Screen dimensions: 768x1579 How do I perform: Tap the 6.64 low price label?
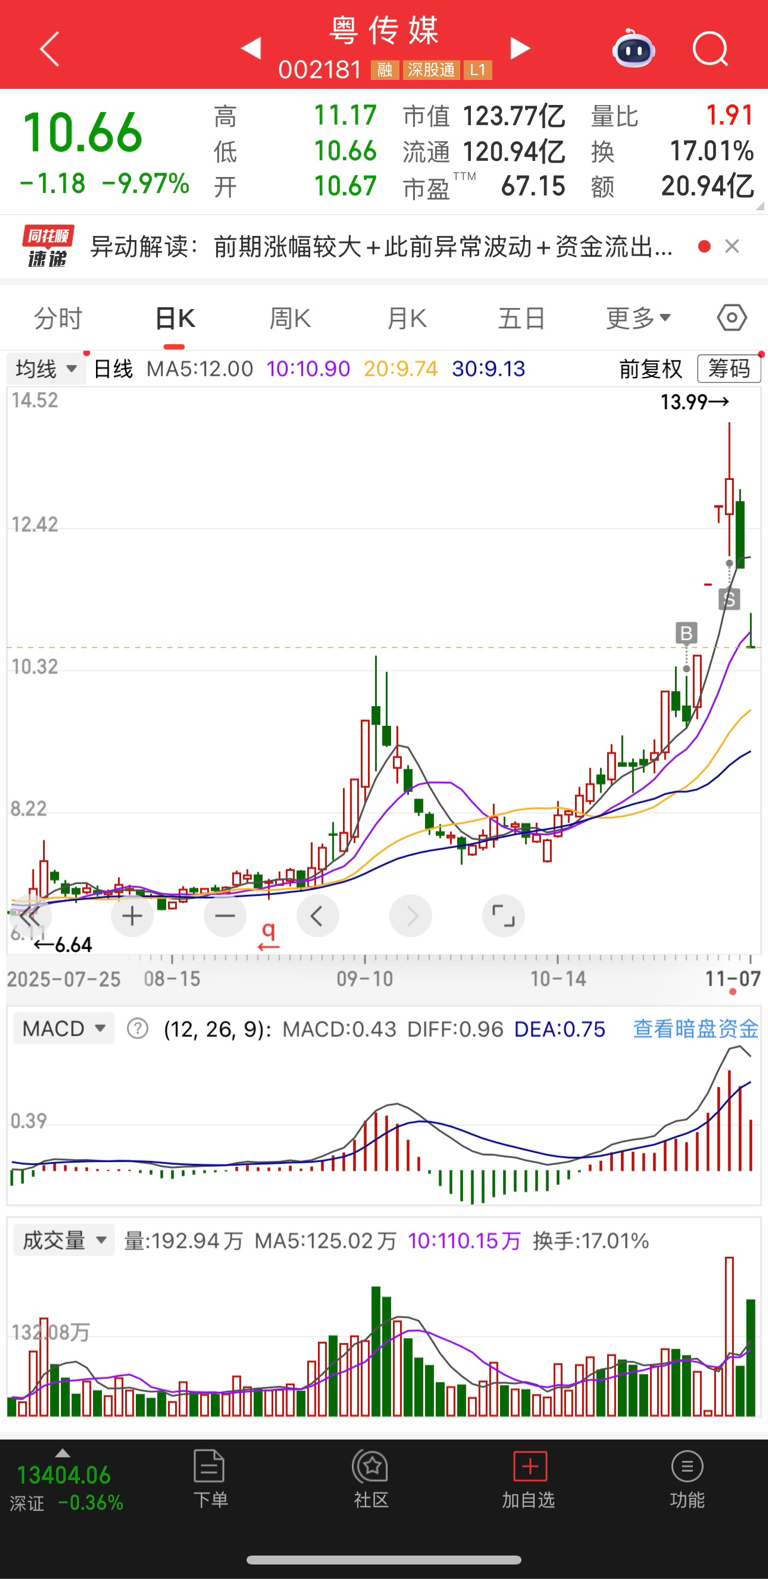coord(63,945)
